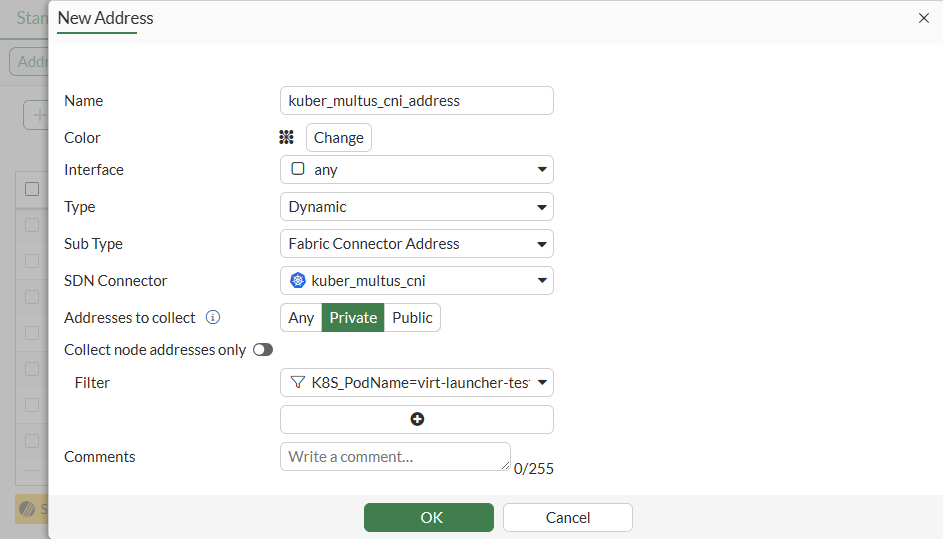Click the funnel icon in the Filter field
Screen dimensions: 943x539
(x=297, y=382)
